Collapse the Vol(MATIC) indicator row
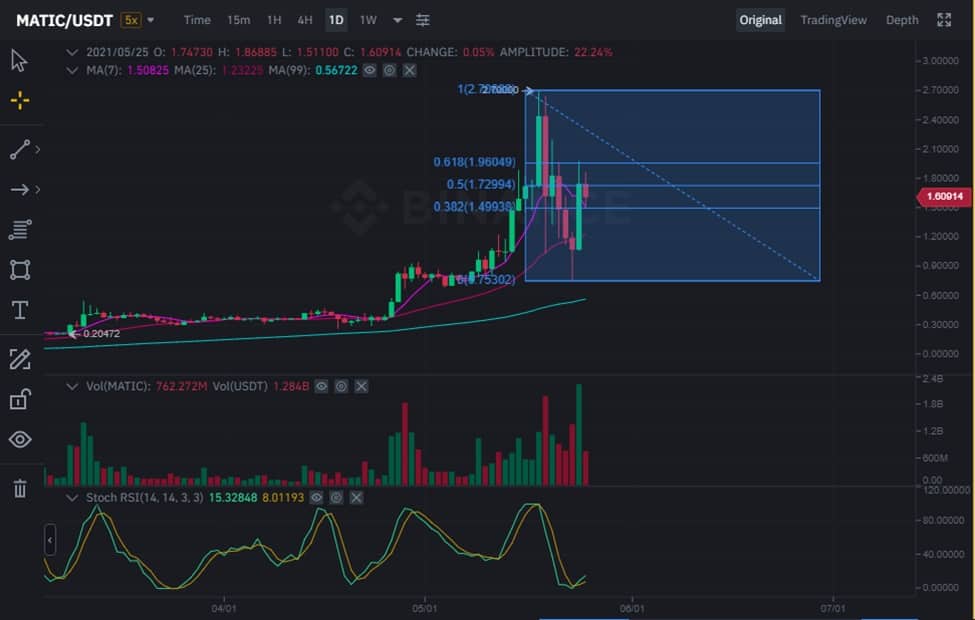Image resolution: width=975 pixels, height=620 pixels. 72,386
